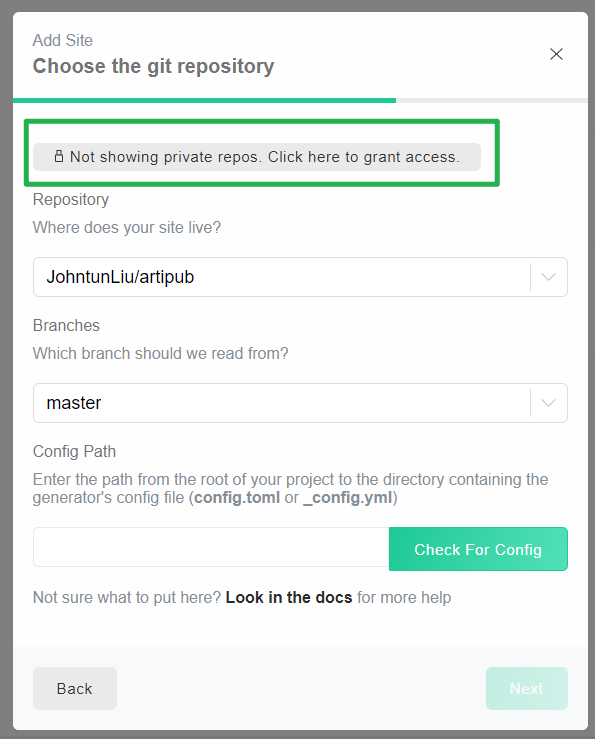Go Back to the previous step
The width and height of the screenshot is (595, 739).
pyautogui.click(x=75, y=689)
